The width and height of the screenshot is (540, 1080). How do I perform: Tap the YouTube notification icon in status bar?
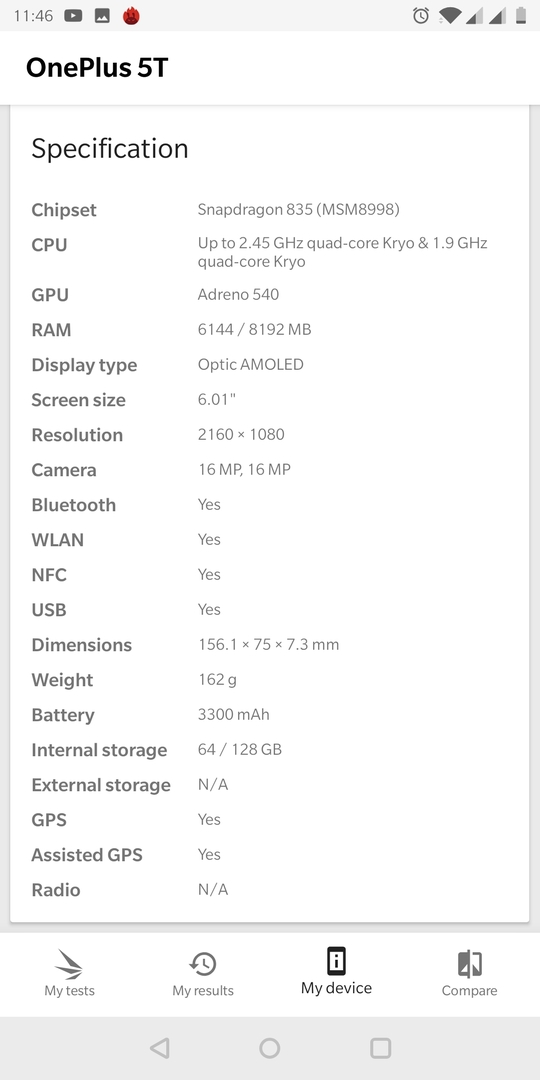[x=73, y=16]
